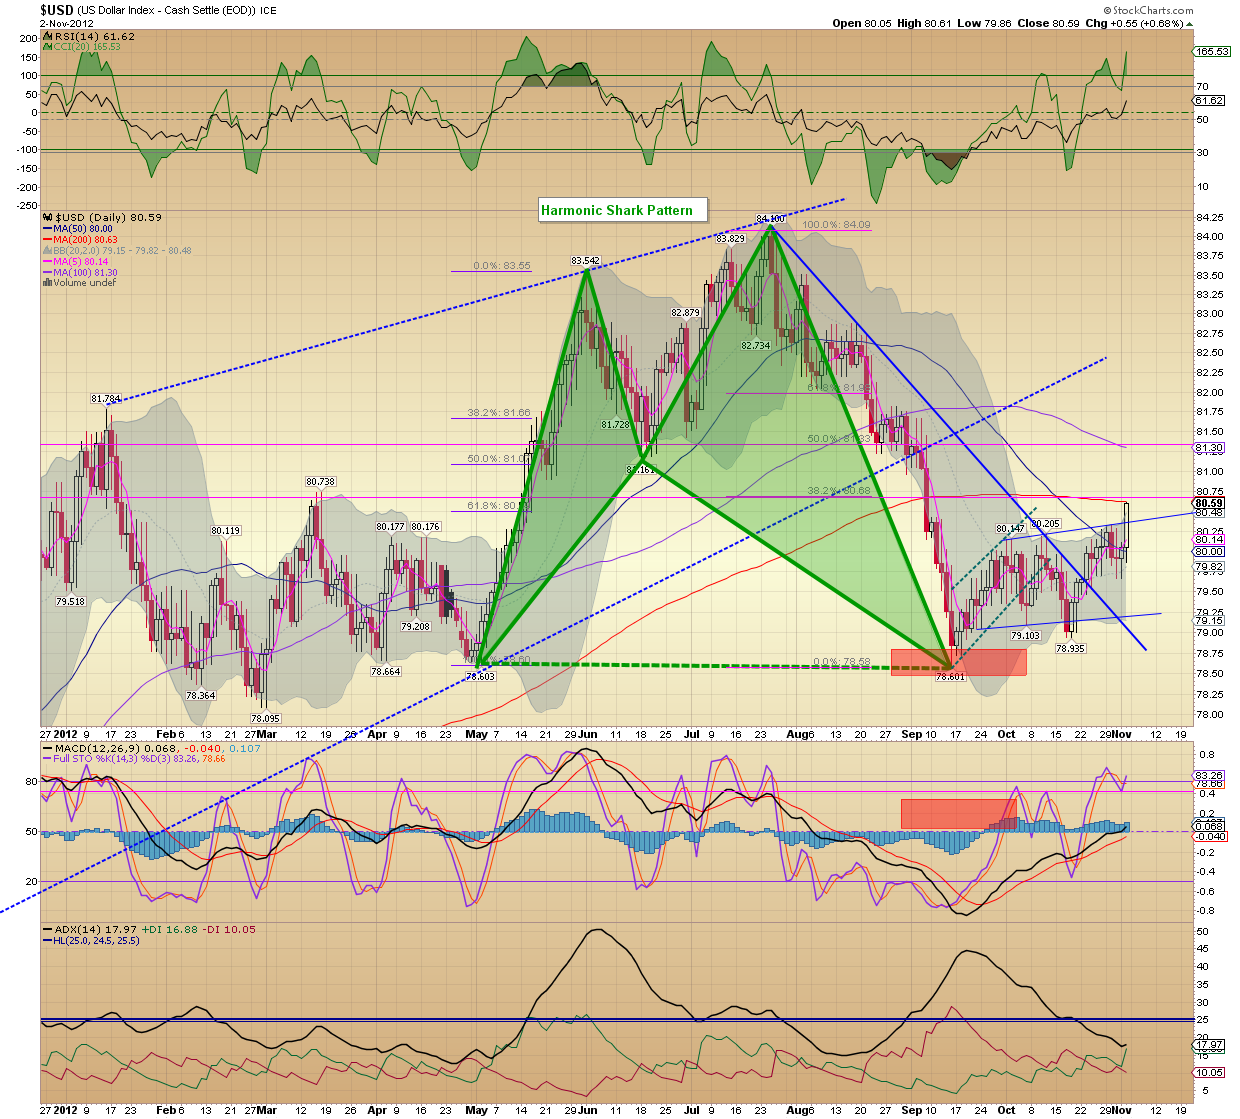This screenshot has height=1119, width=1240.
Task: Click the 79.103 price label
Action: (x=1025, y=635)
